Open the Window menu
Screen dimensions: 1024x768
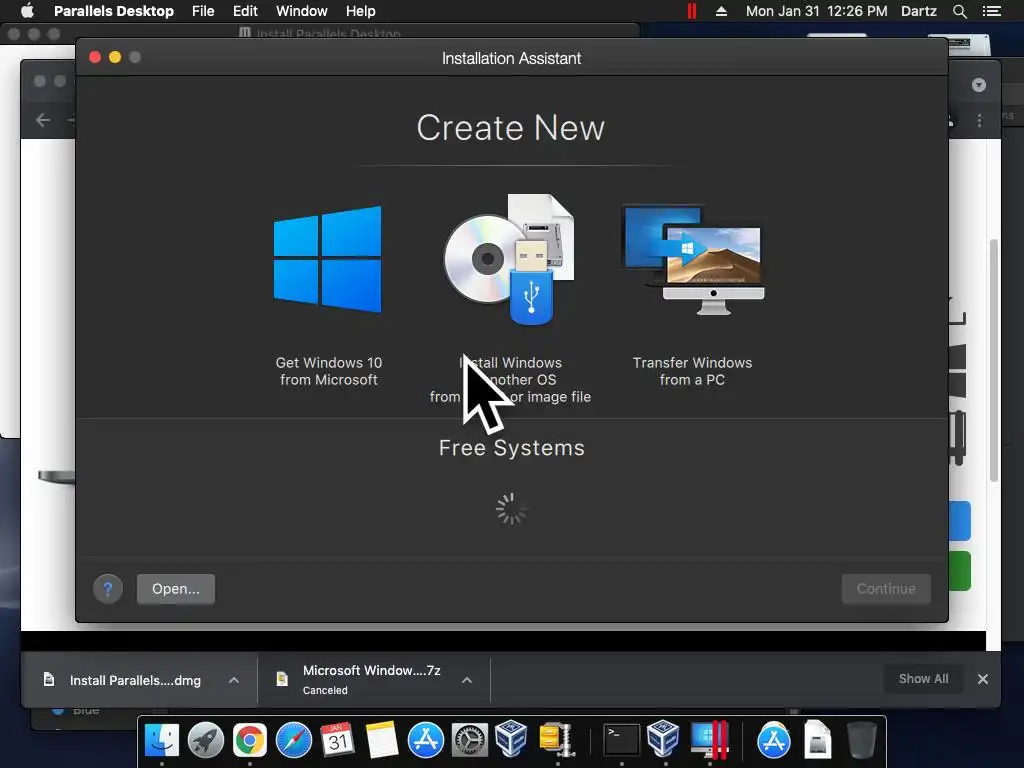[302, 11]
